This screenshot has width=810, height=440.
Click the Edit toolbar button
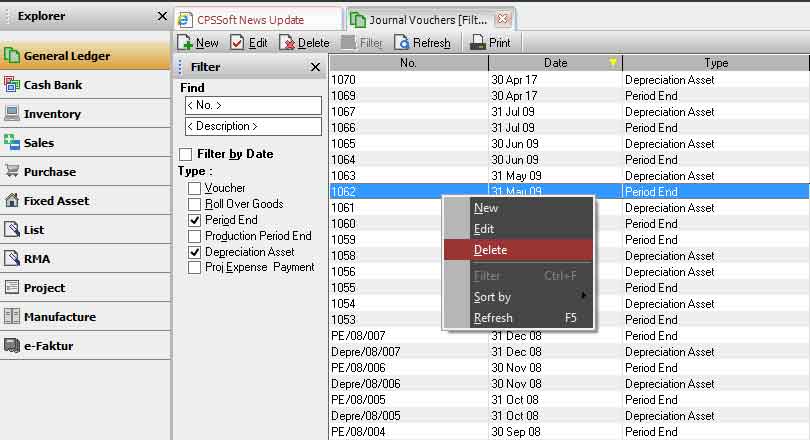click(249, 43)
